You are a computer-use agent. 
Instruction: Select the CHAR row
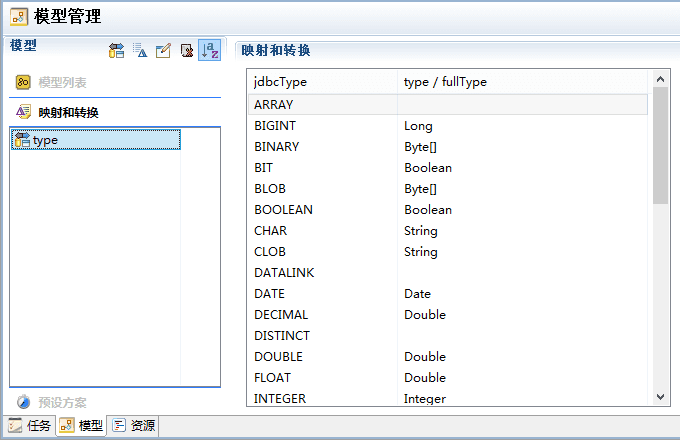[448, 231]
